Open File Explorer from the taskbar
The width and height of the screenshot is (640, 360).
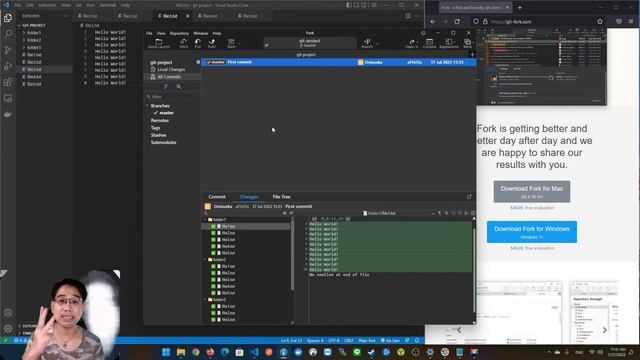tap(181, 352)
